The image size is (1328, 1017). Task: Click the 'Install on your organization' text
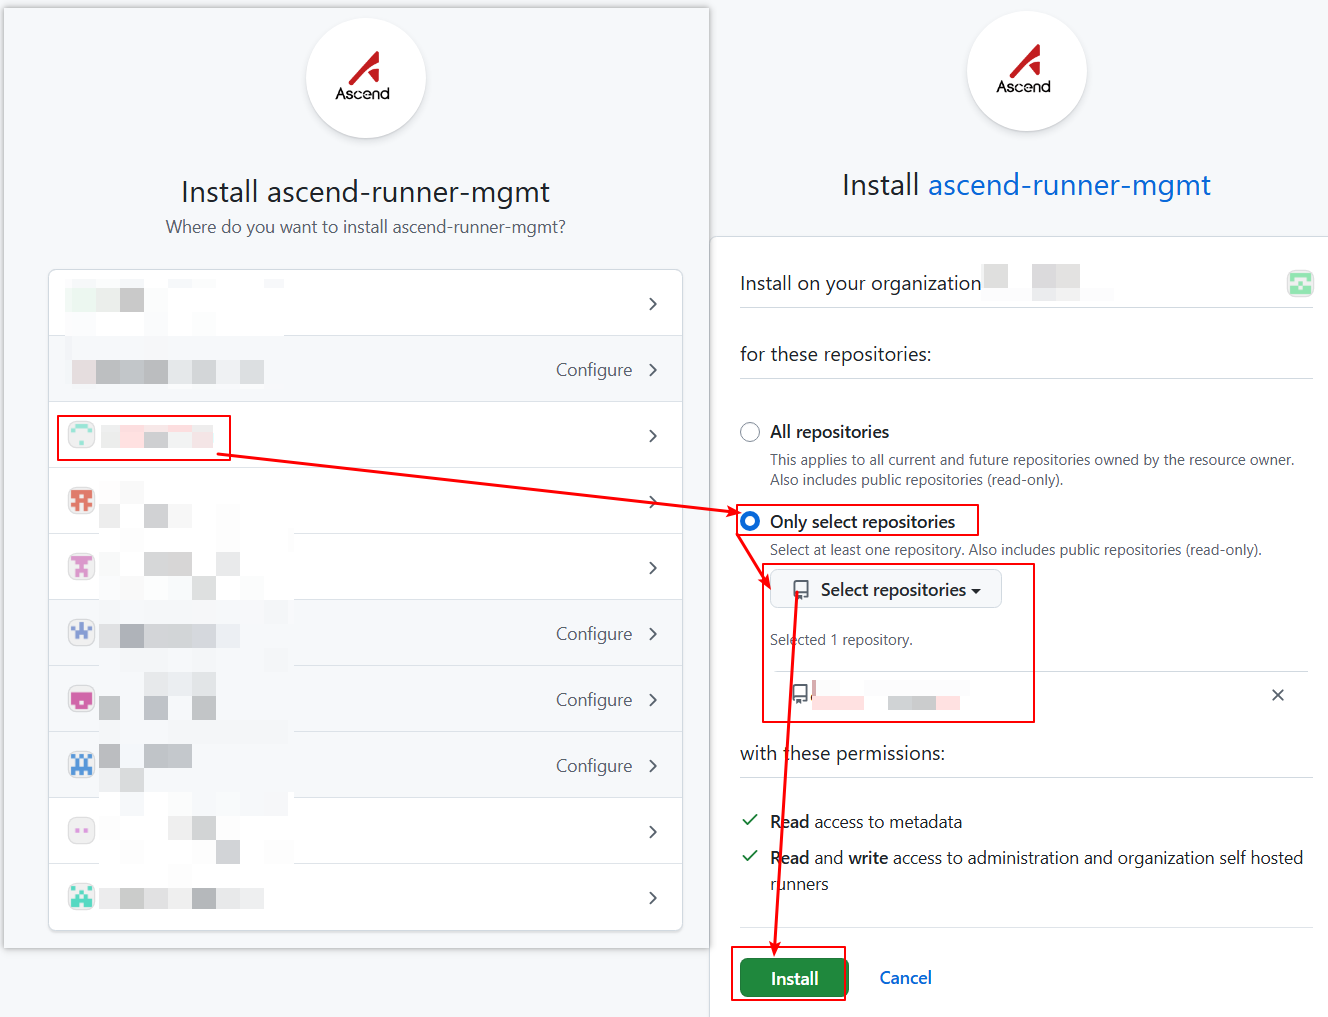[x=860, y=283]
